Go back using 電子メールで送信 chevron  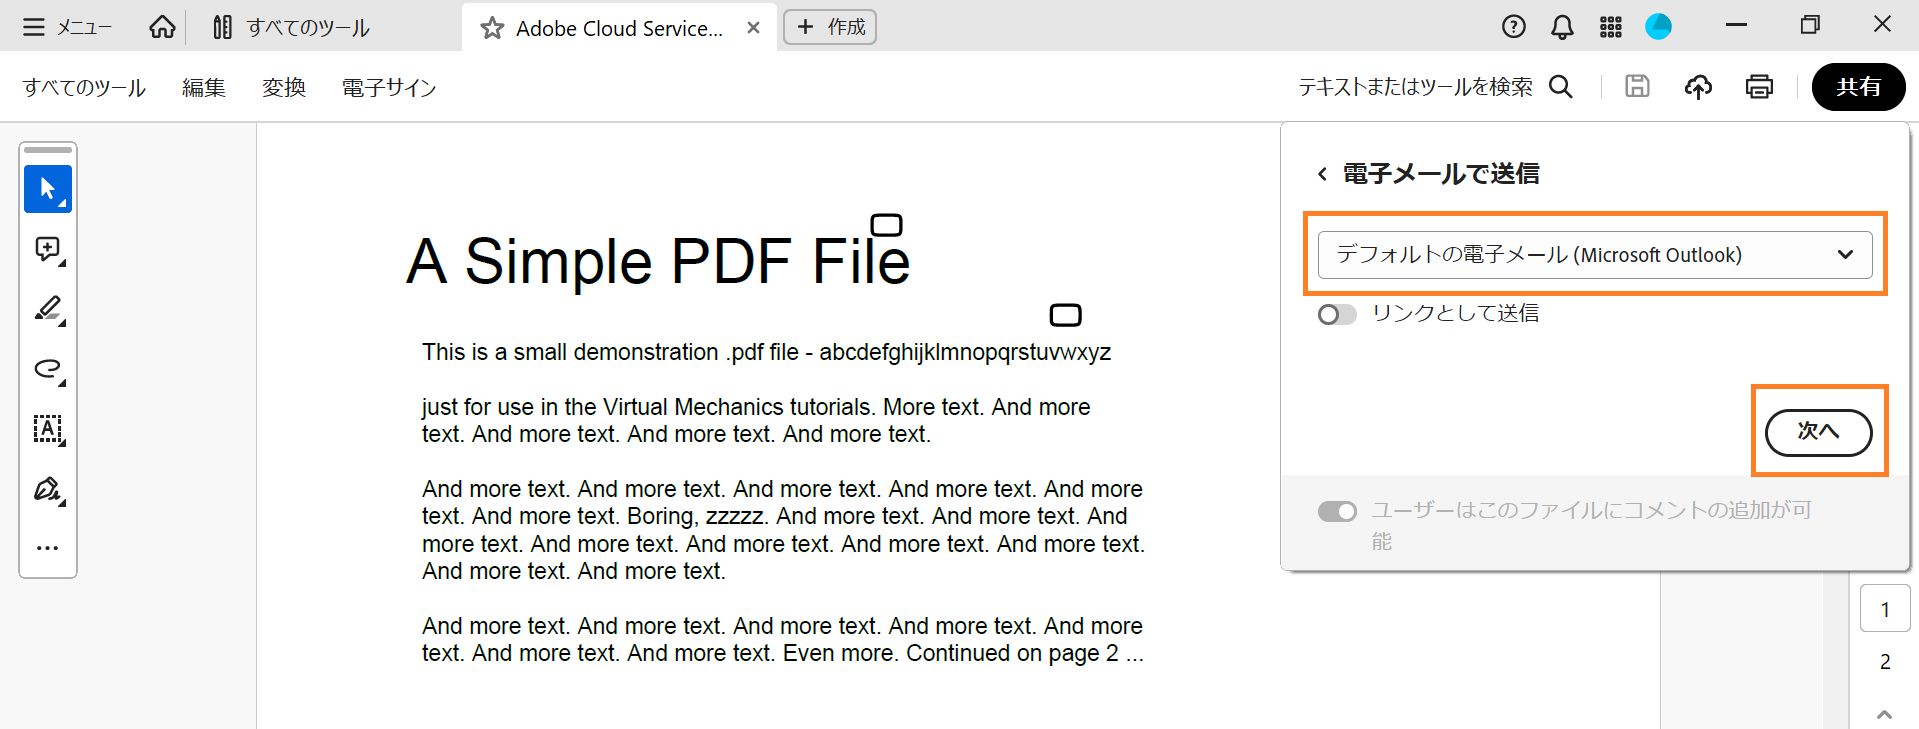point(1322,174)
